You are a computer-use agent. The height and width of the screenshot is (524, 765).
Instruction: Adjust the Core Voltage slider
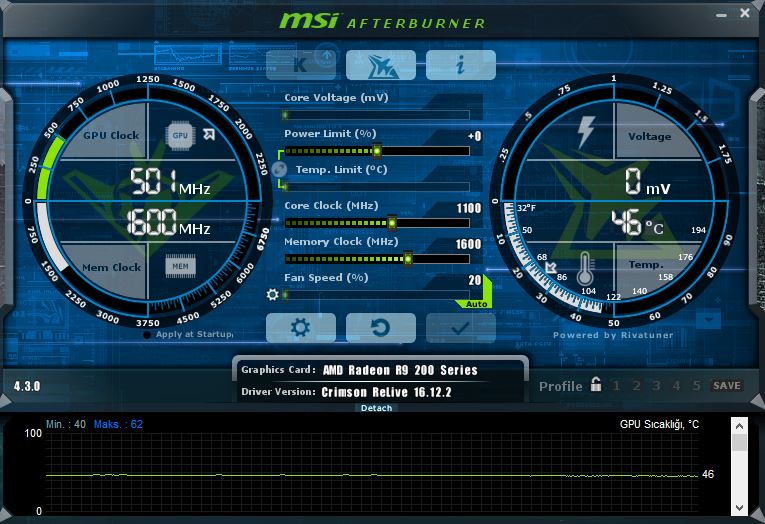376,115
